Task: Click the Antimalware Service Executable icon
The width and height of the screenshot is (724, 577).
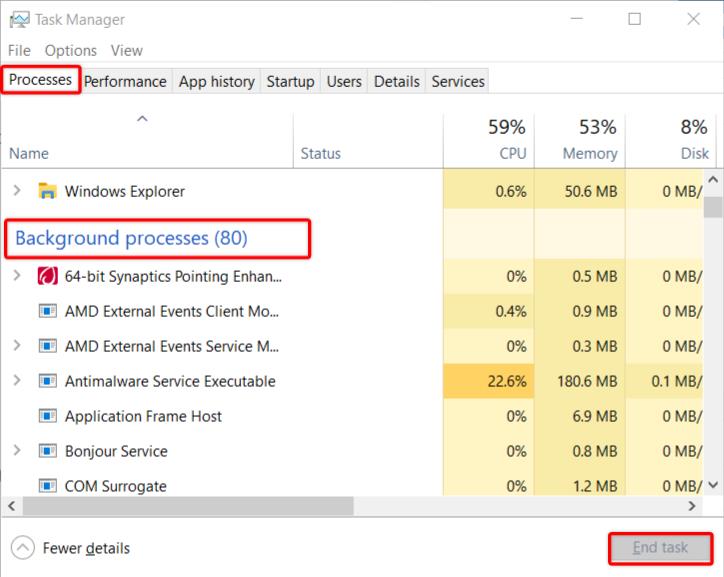Action: pos(47,381)
